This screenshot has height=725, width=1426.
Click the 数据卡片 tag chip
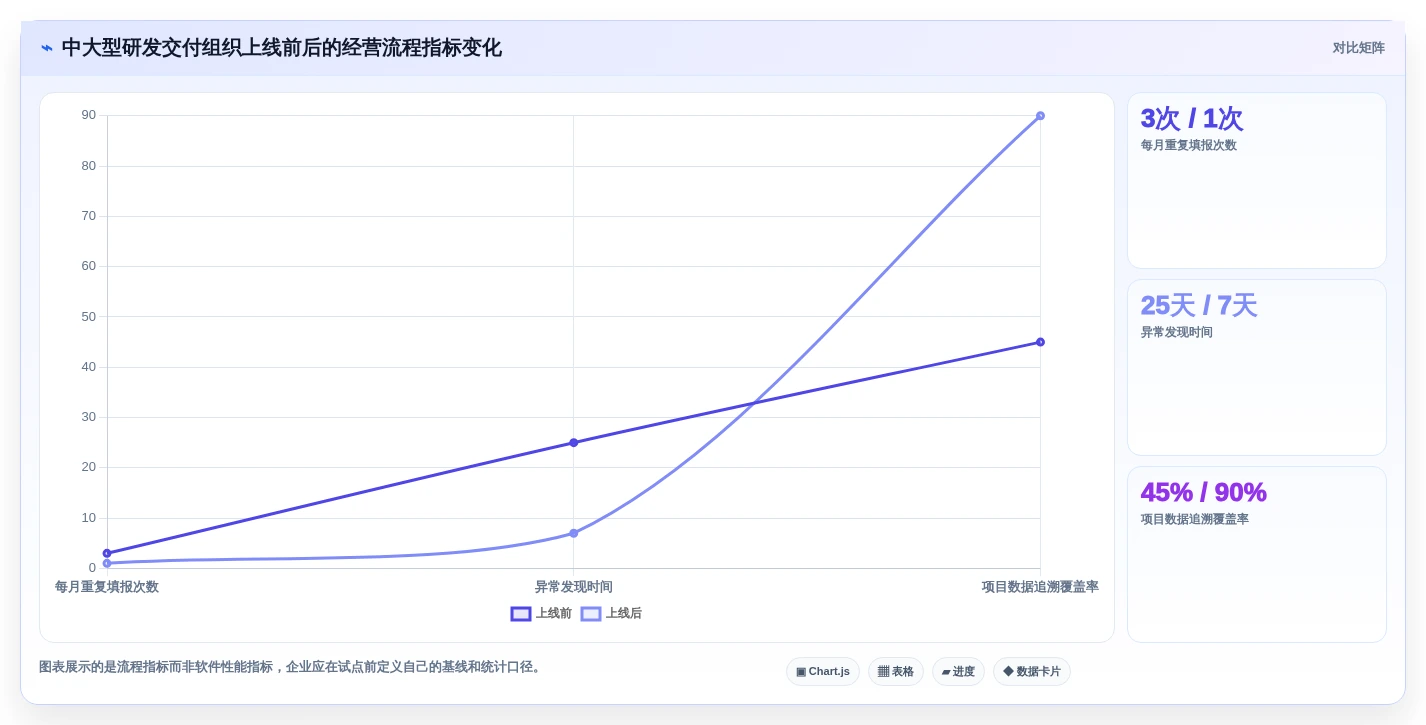[x=1032, y=672]
